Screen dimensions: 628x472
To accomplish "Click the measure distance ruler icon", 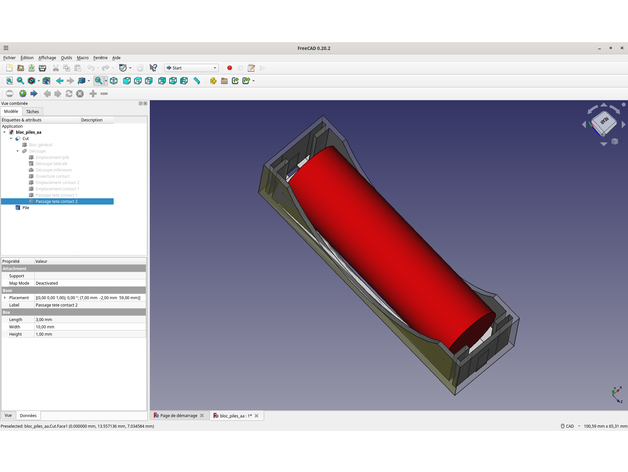I will [x=197, y=81].
